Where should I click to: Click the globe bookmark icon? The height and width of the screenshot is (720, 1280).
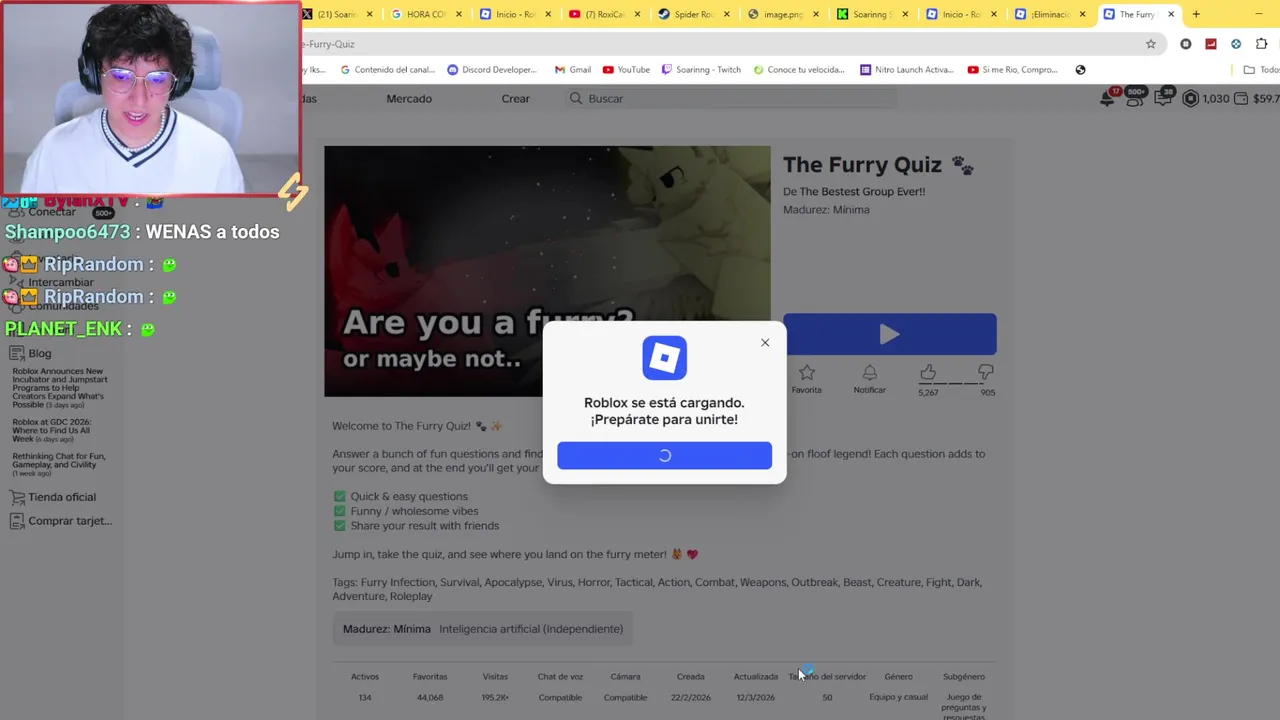click(x=1080, y=70)
